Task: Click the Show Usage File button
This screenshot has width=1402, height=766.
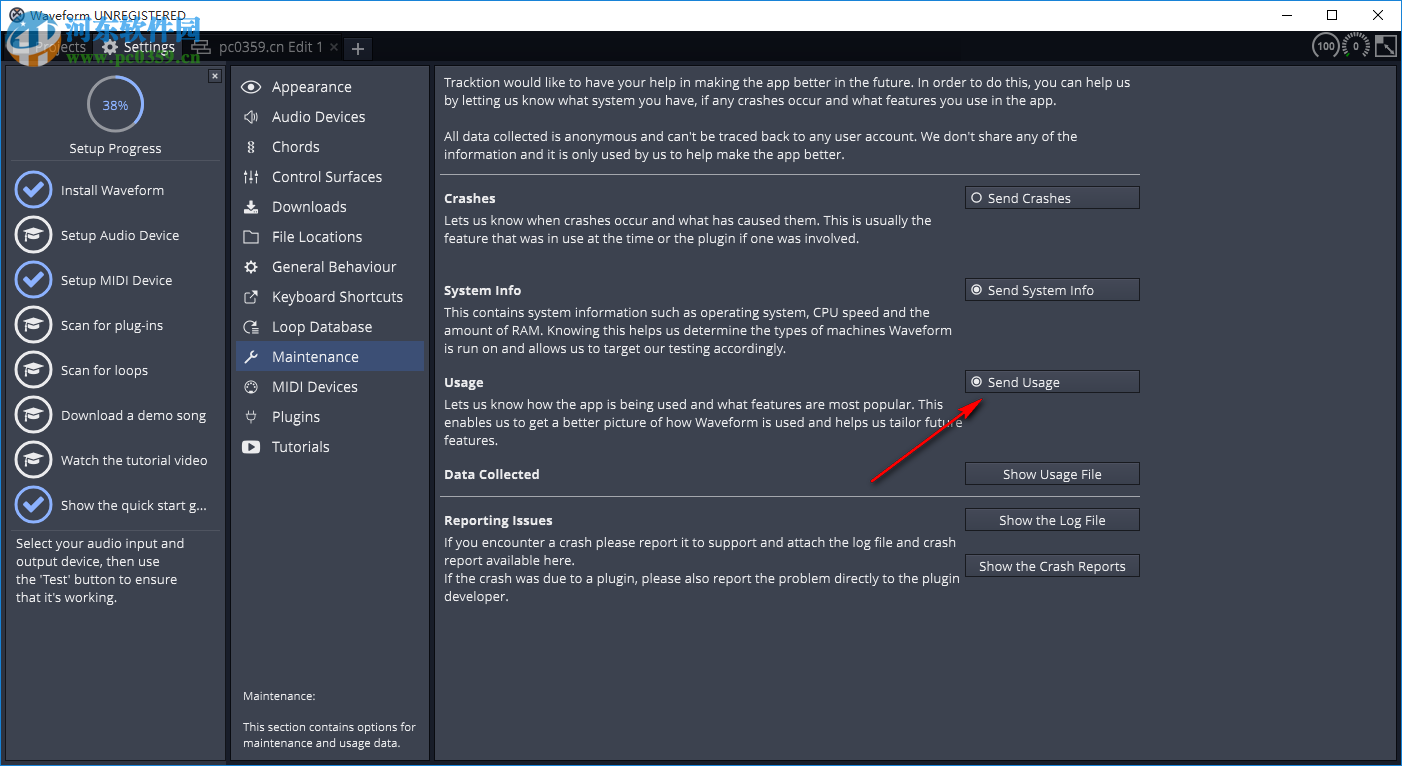Action: coord(1051,474)
